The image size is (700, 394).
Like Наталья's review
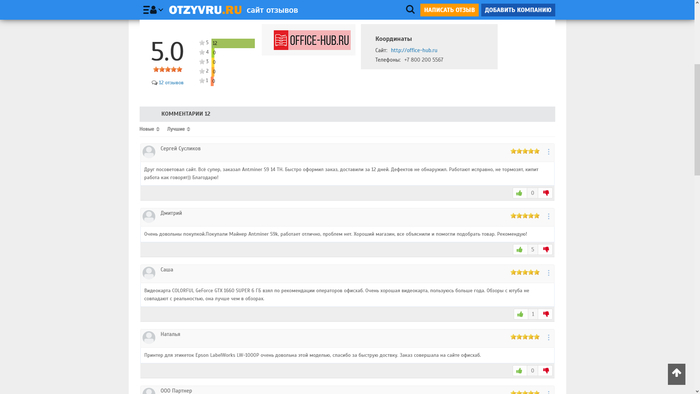point(519,371)
